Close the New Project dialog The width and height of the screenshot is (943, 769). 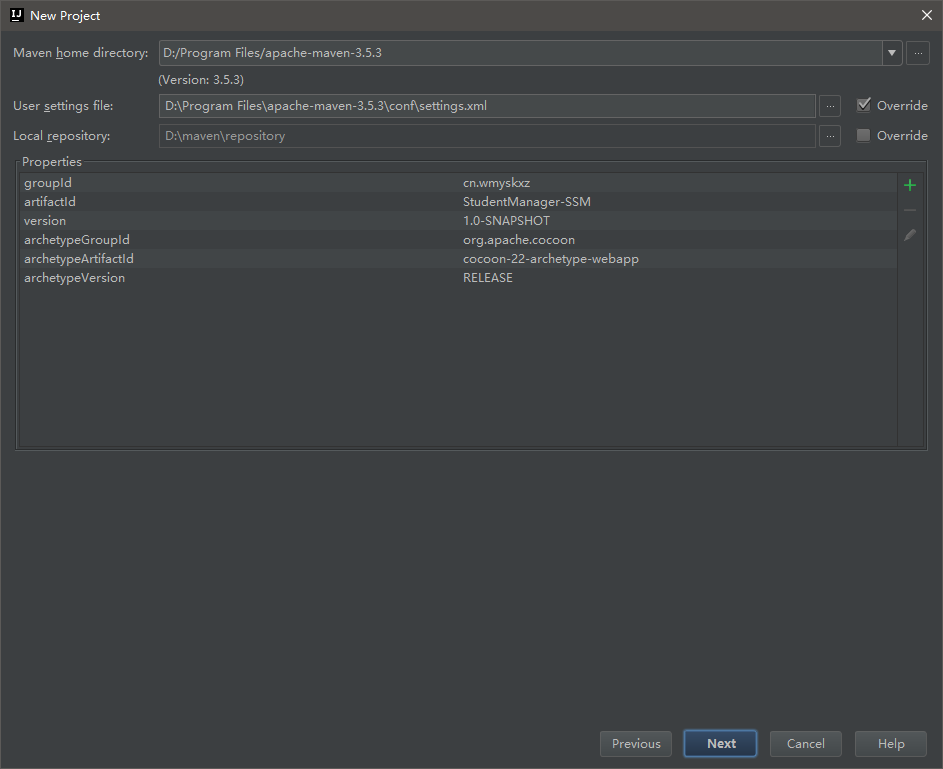pyautogui.click(x=927, y=16)
